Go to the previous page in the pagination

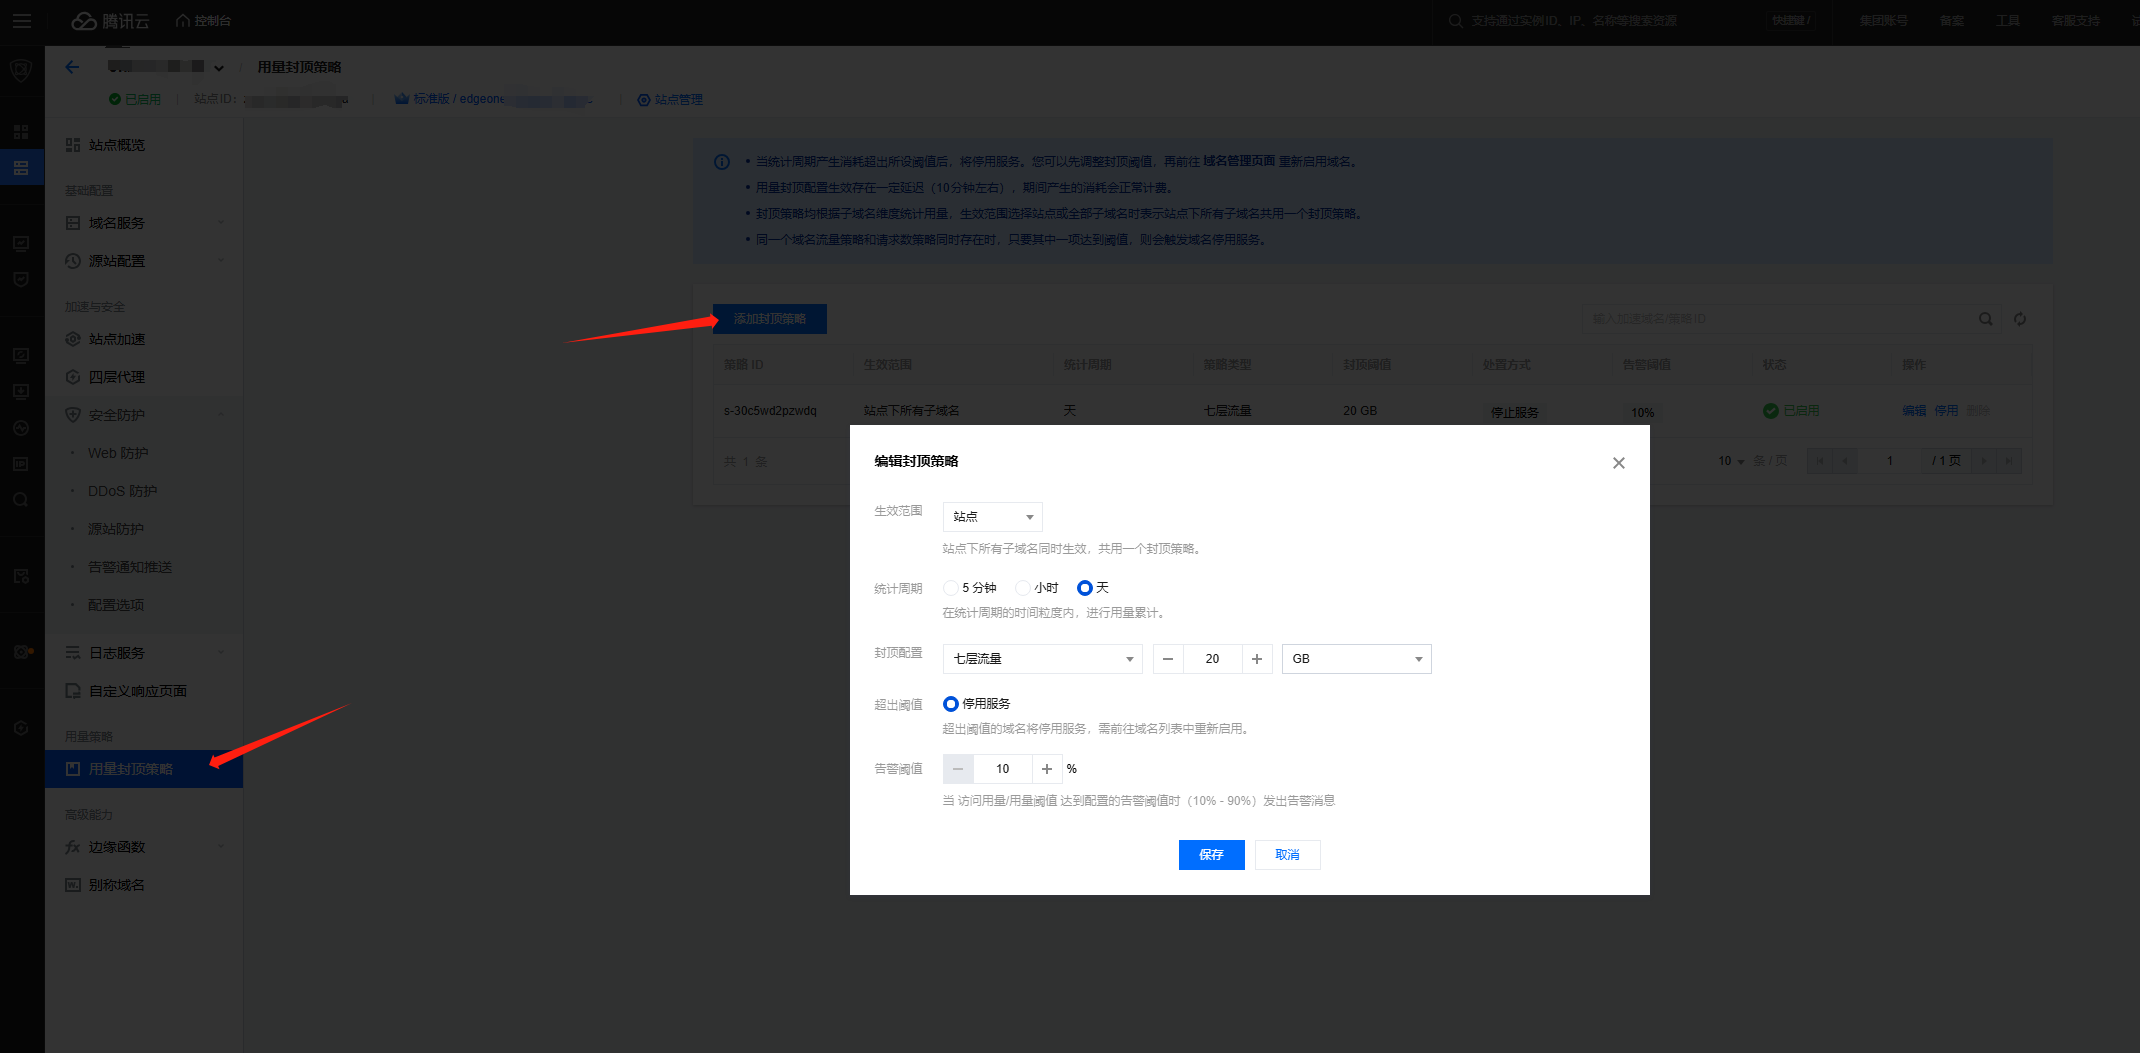1845,461
